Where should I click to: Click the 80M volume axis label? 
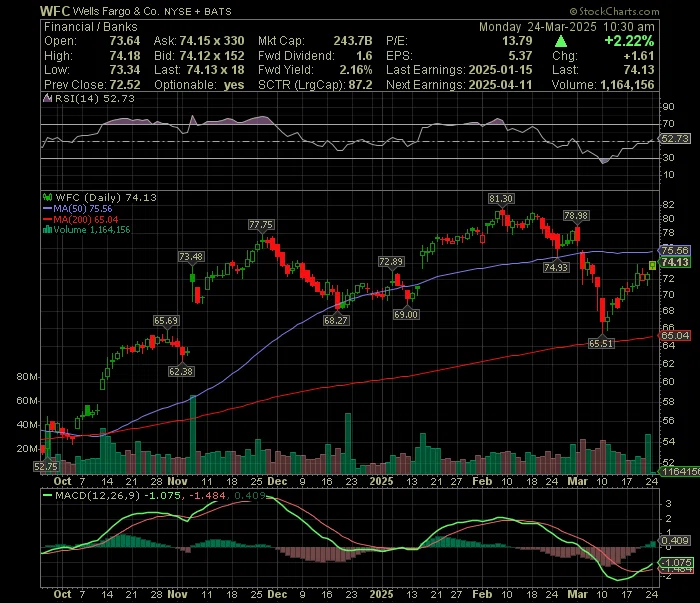coord(27,377)
